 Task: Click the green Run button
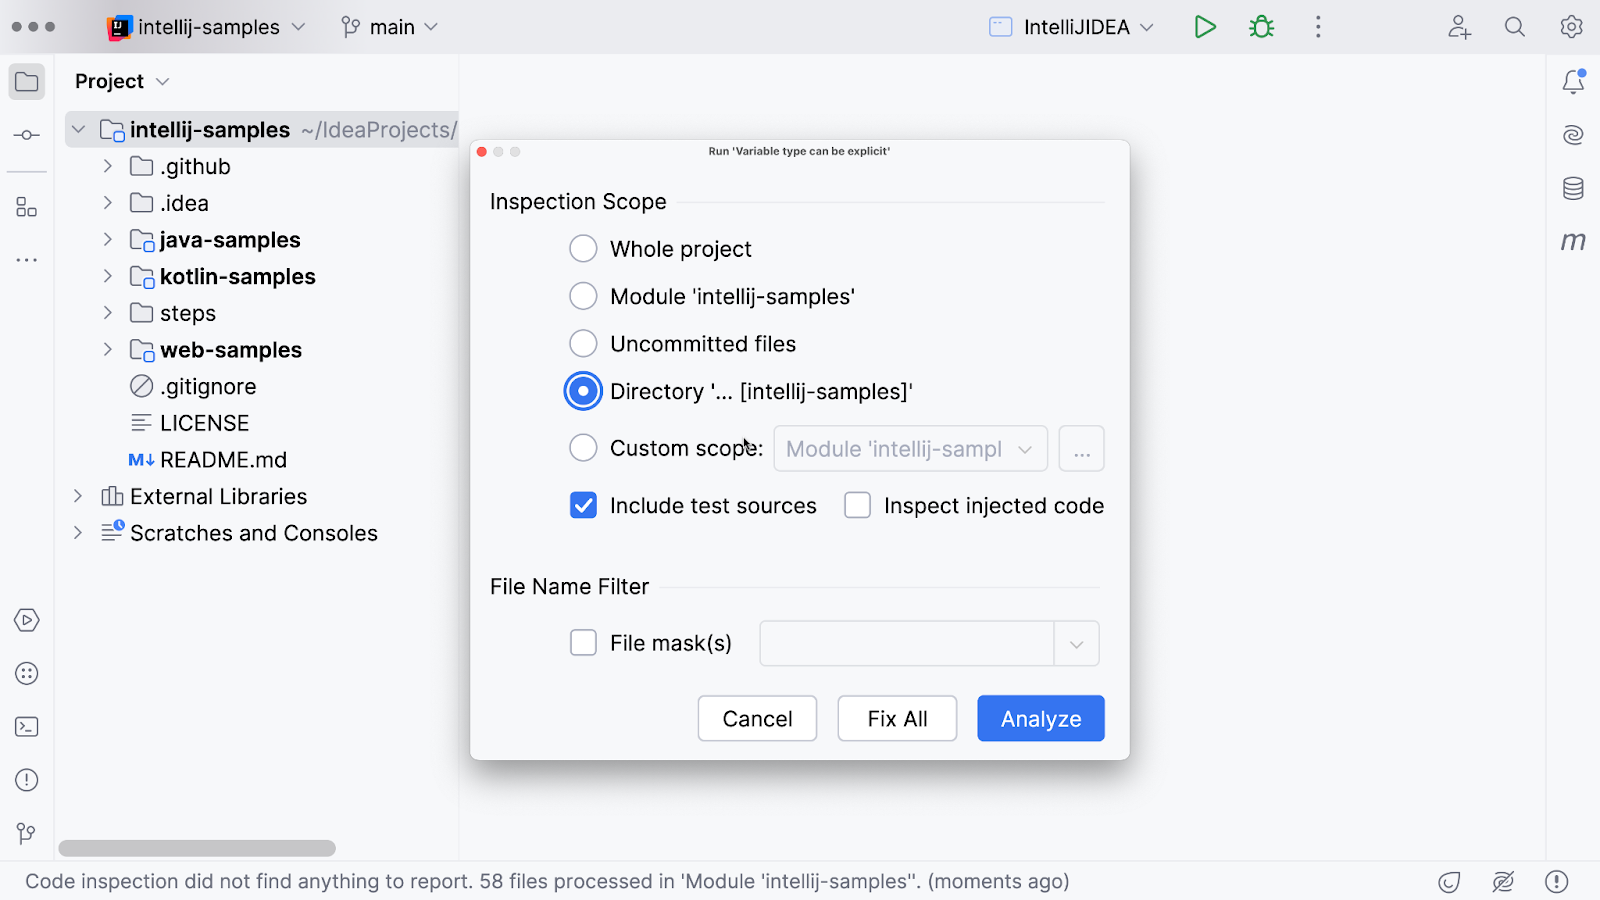coord(1205,27)
